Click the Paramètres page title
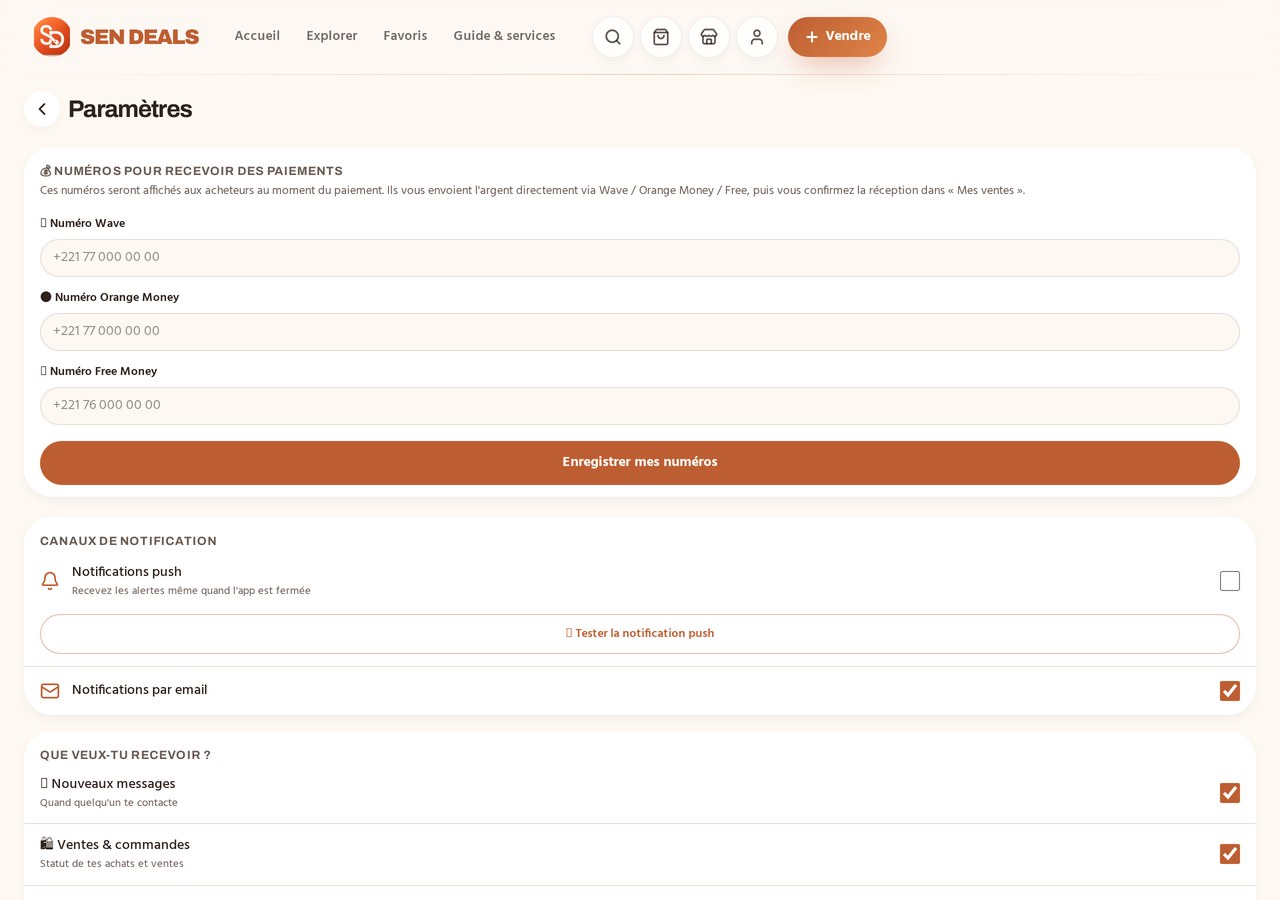The height and width of the screenshot is (900, 1280). (x=130, y=109)
